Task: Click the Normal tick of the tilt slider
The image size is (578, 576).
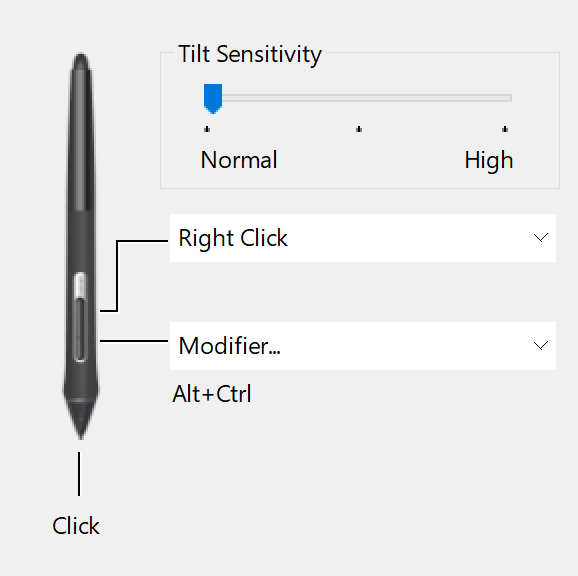Action: click(207, 129)
